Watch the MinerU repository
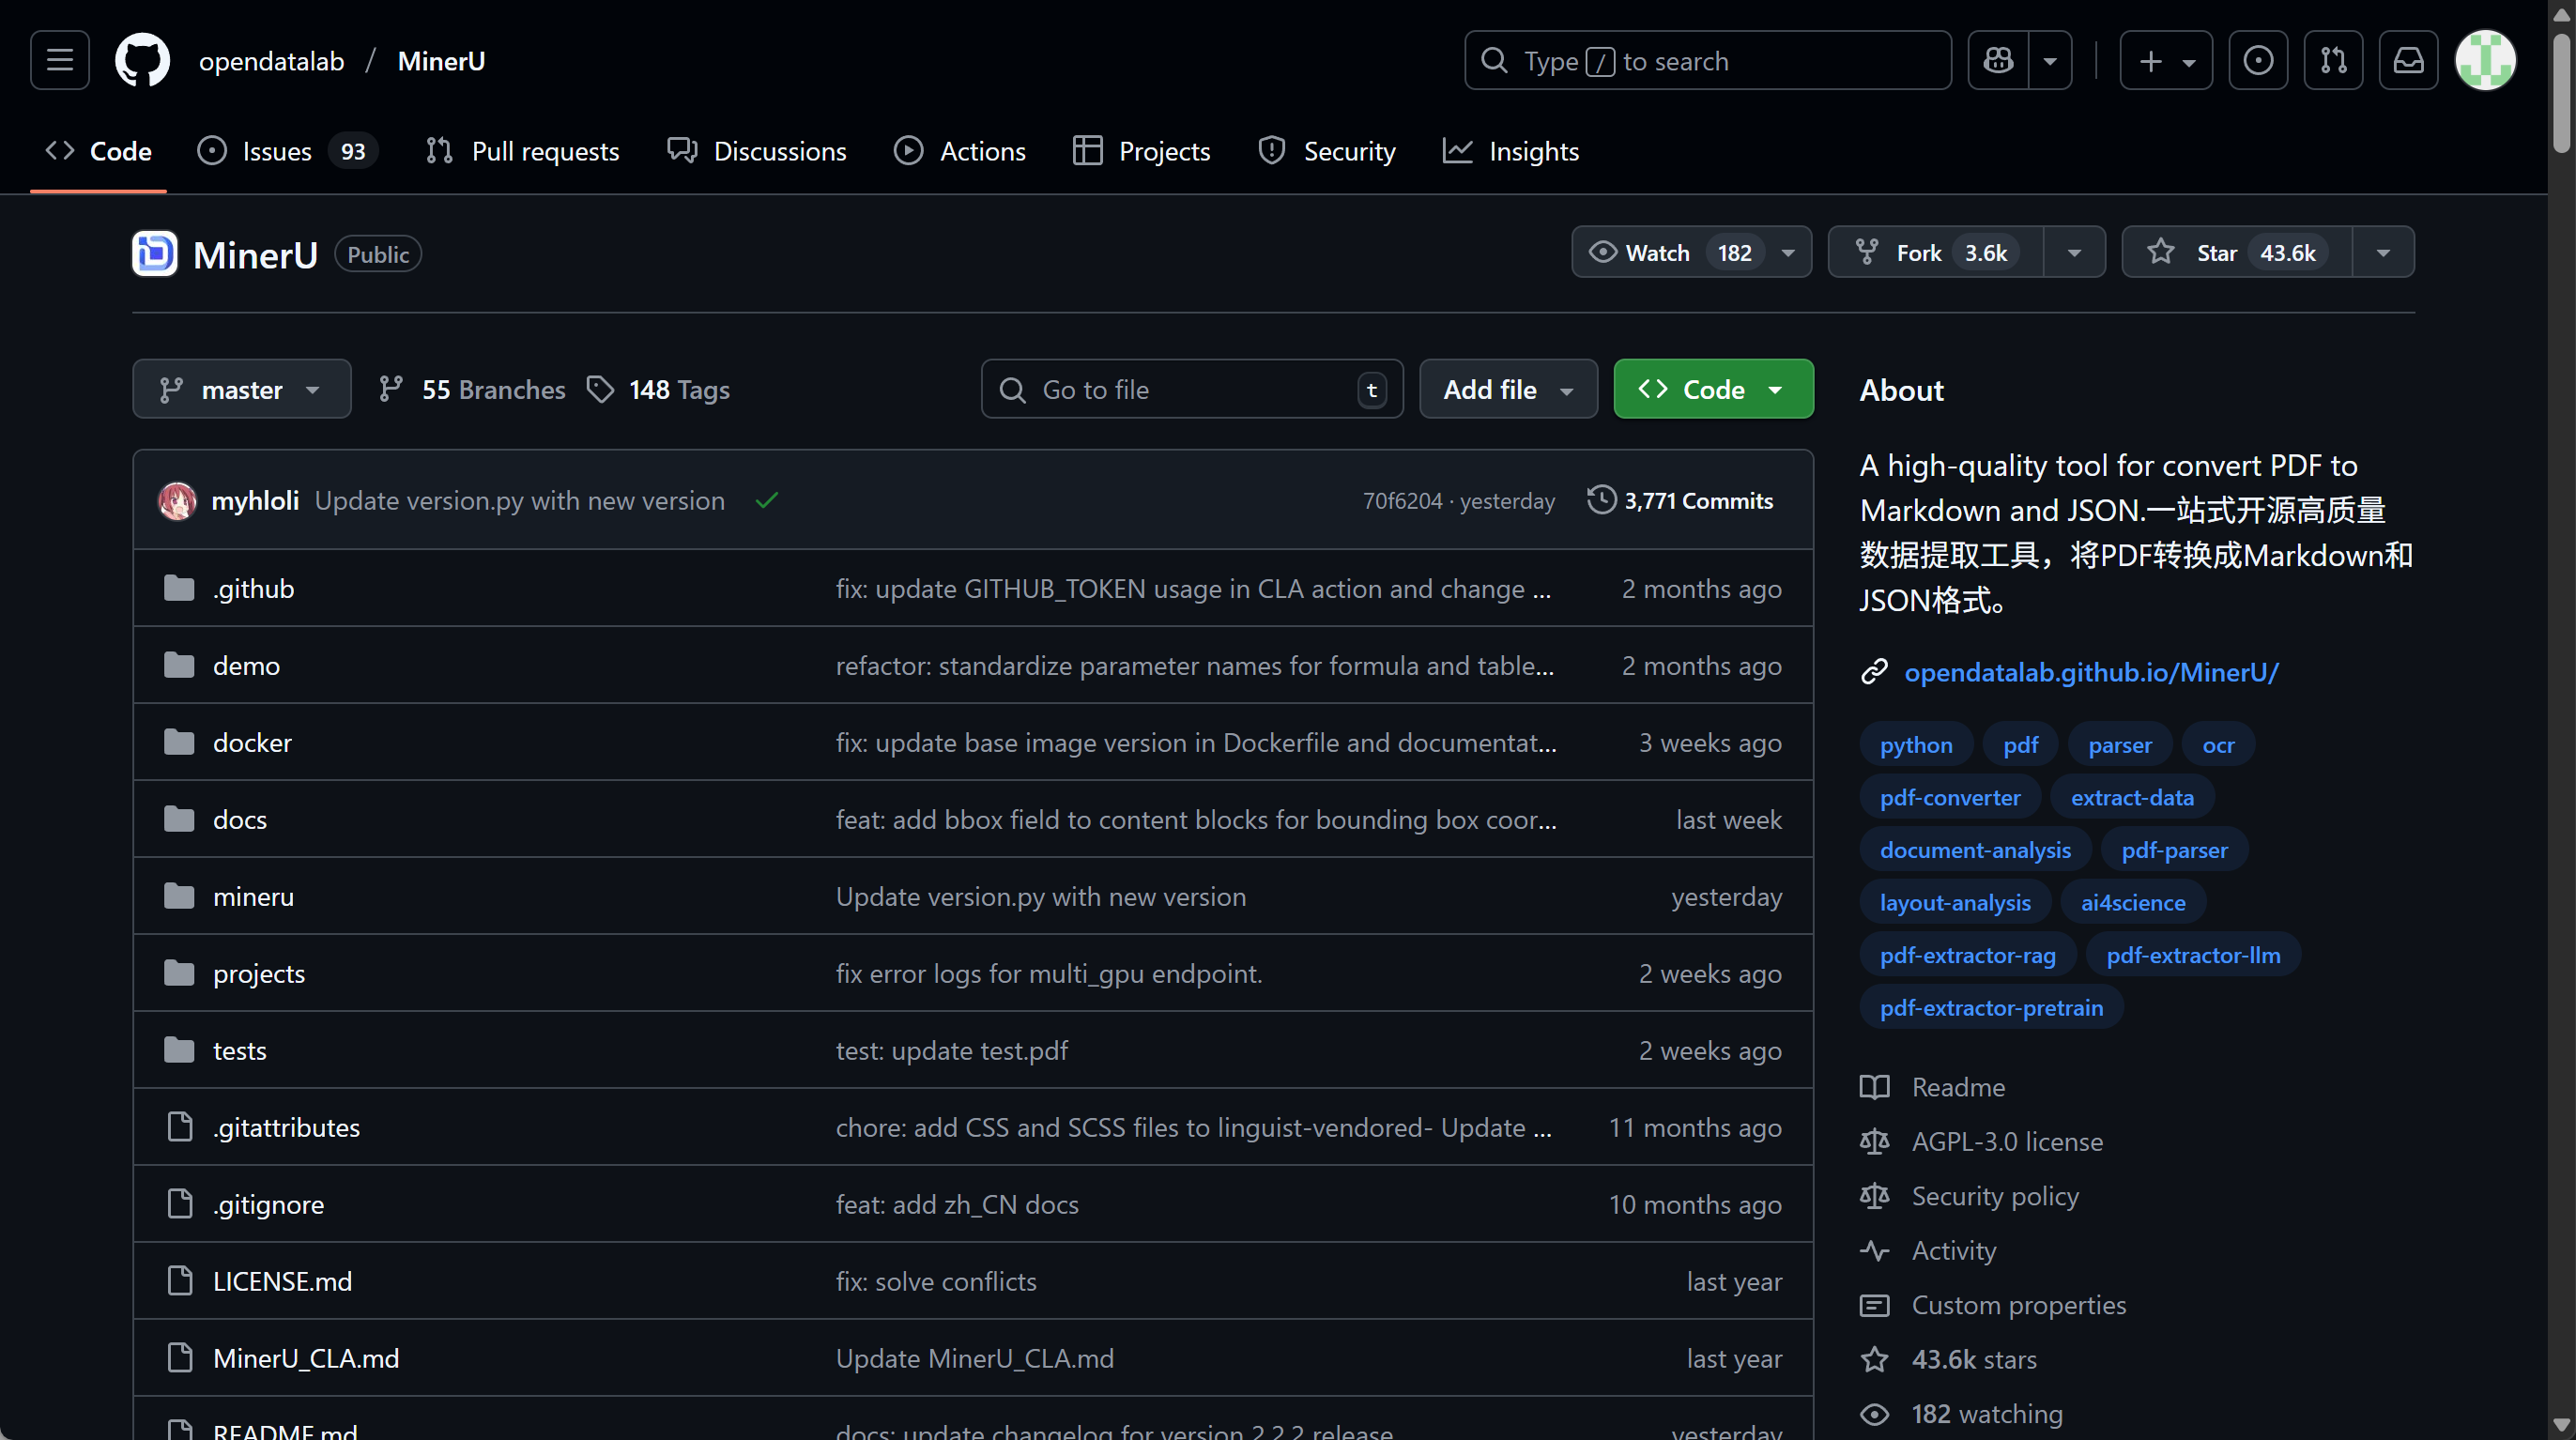This screenshot has height=1440, width=2576. [x=1691, y=253]
